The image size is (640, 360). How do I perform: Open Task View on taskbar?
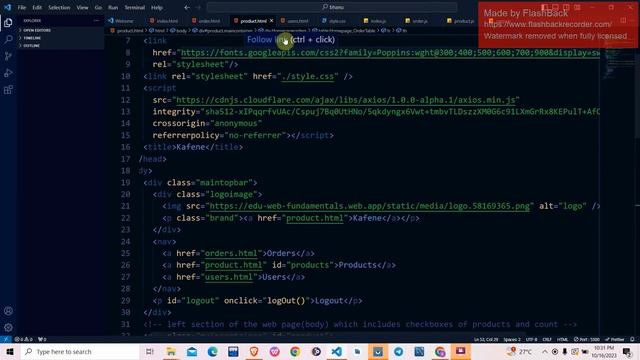149,351
